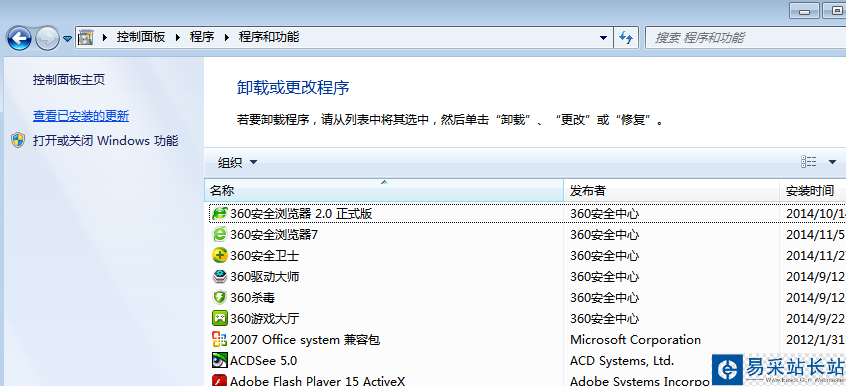Select the ACDSee 5.0 icon
Screen dimensions: 846x386
(220, 361)
